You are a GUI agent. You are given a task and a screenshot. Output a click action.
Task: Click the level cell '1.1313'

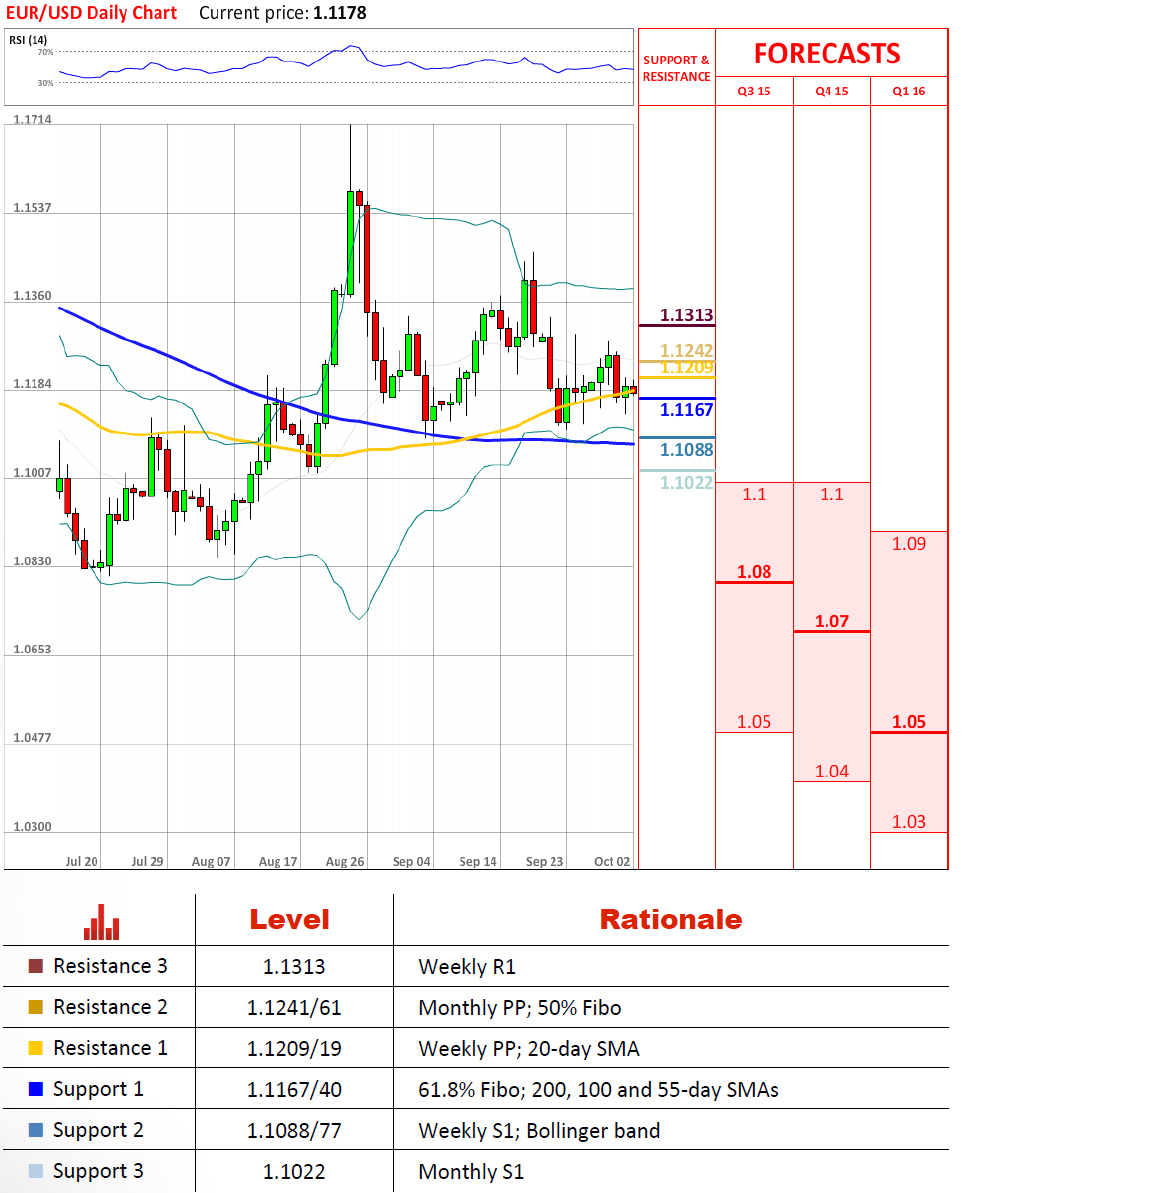pos(294,967)
